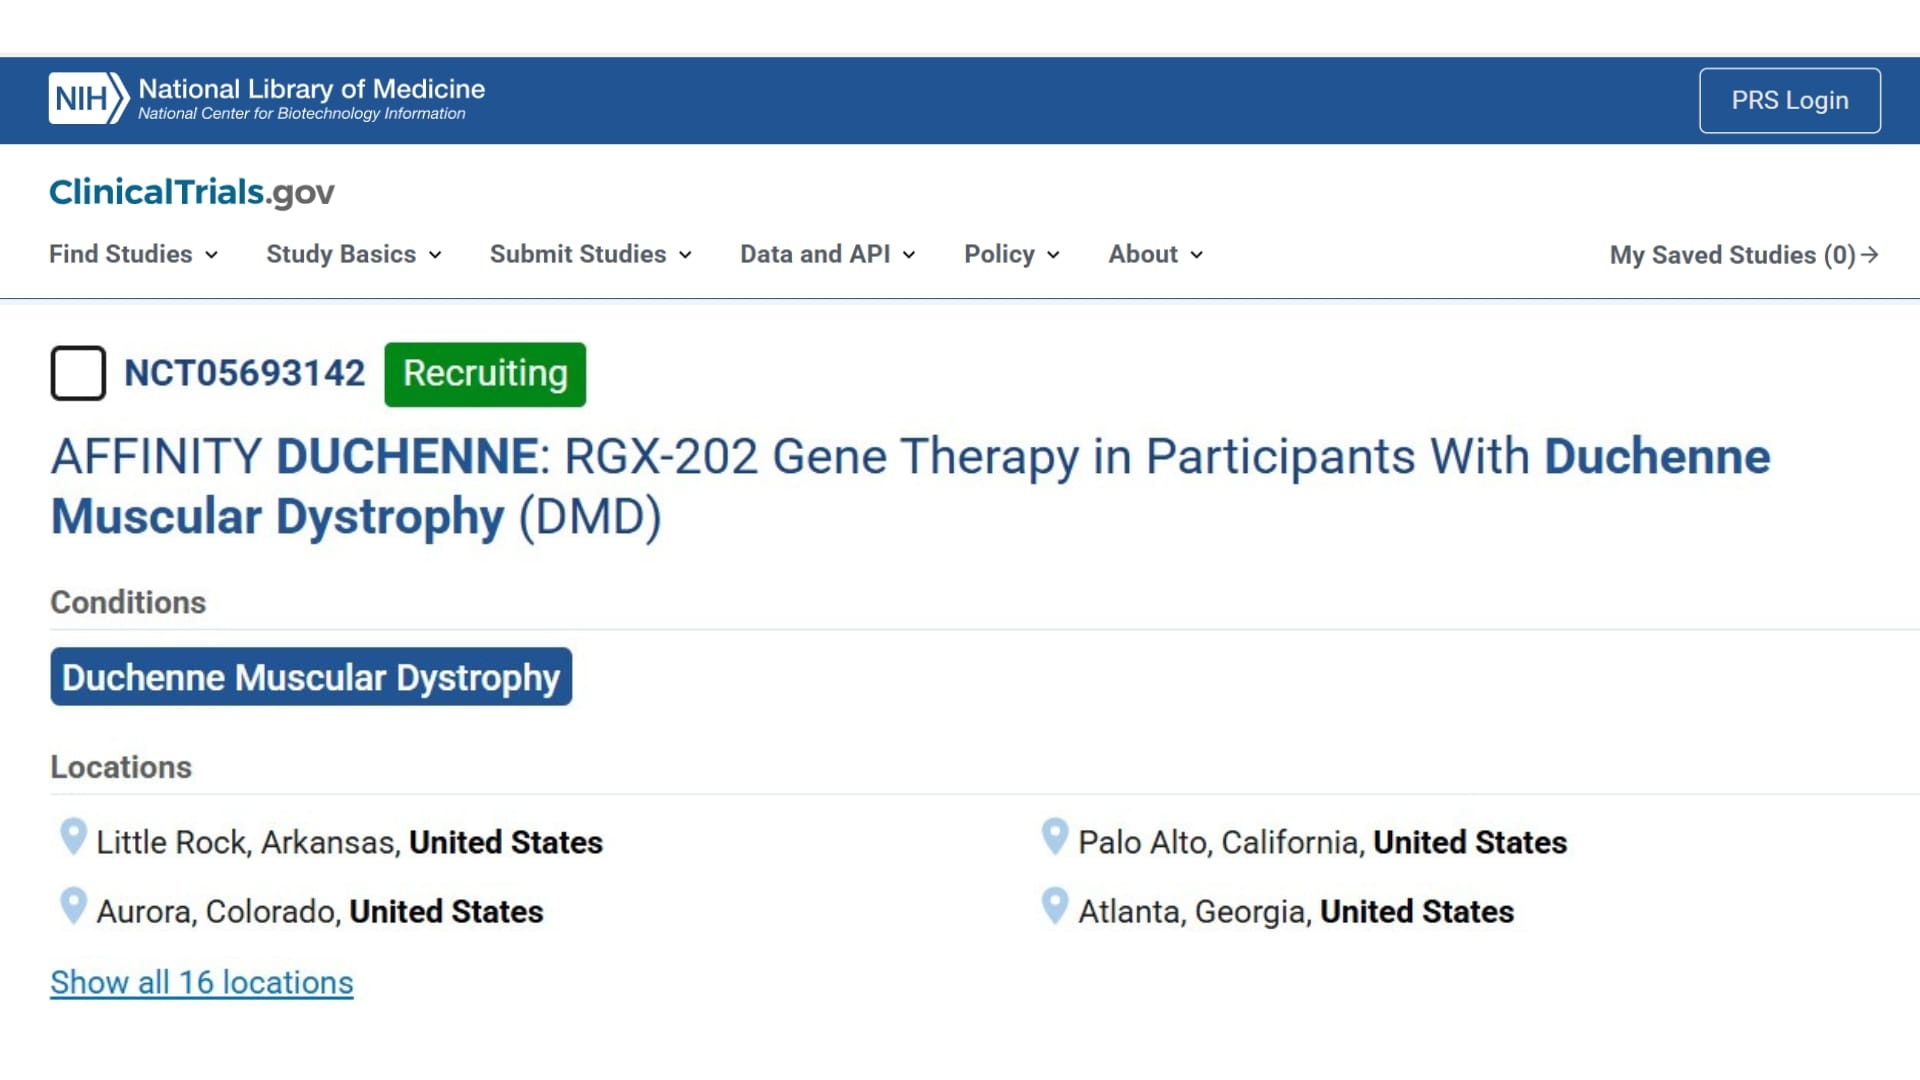
Task: Check the NCT05693142 study checkbox
Action: click(78, 373)
